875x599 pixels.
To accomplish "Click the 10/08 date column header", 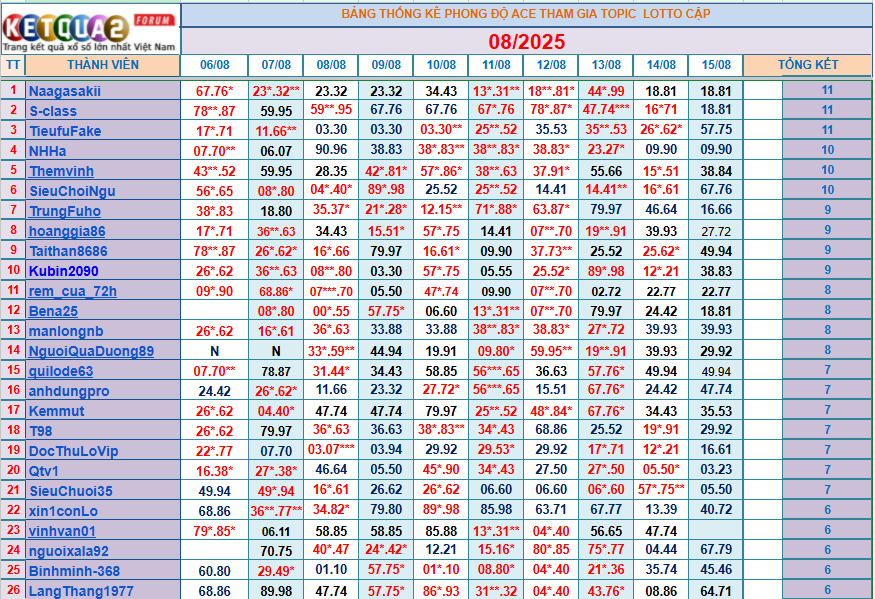I will [440, 65].
